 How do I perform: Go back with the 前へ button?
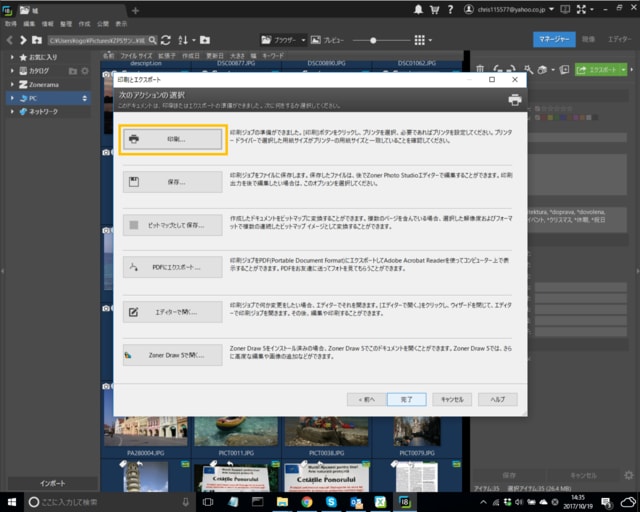coord(366,399)
